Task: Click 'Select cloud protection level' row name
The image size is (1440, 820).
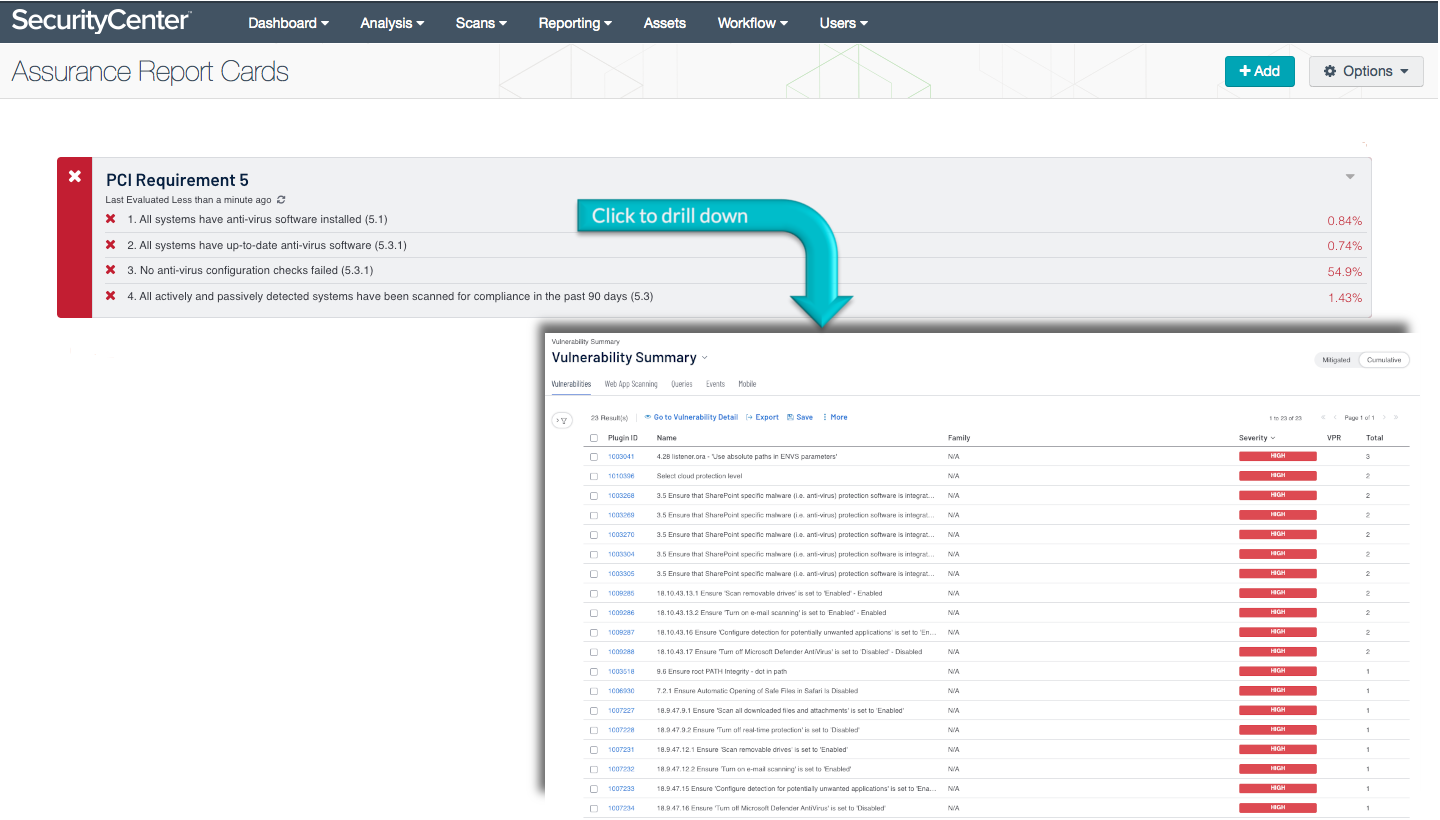Action: click(699, 476)
